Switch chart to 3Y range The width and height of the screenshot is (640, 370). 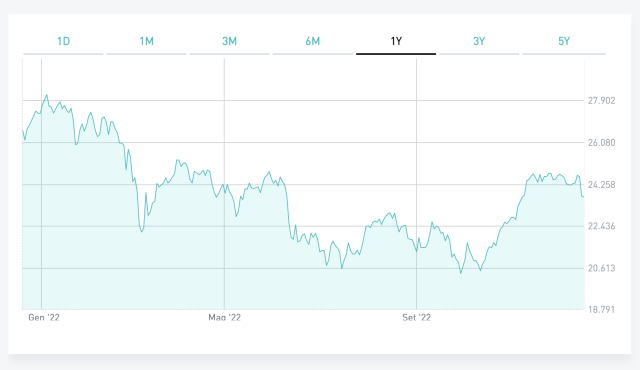pyautogui.click(x=479, y=41)
